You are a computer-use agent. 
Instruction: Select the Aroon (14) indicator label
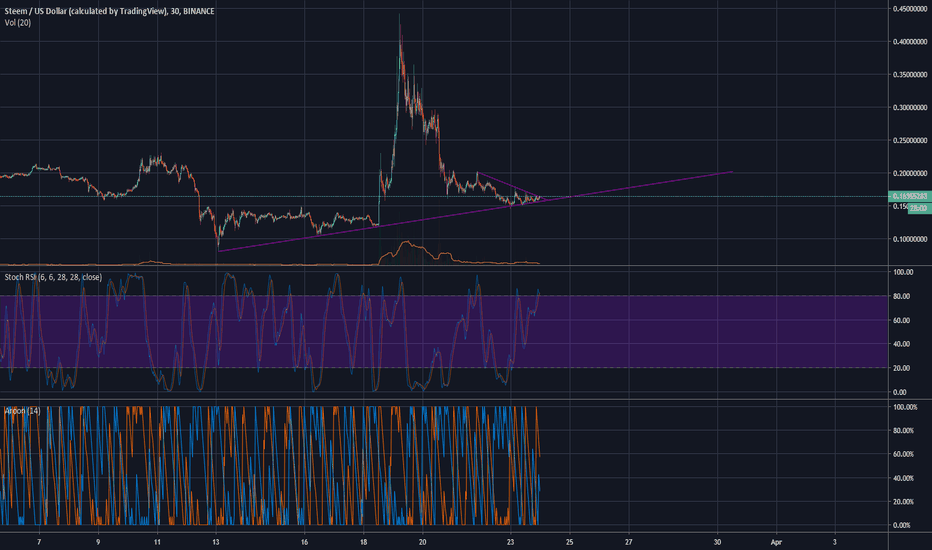22,411
